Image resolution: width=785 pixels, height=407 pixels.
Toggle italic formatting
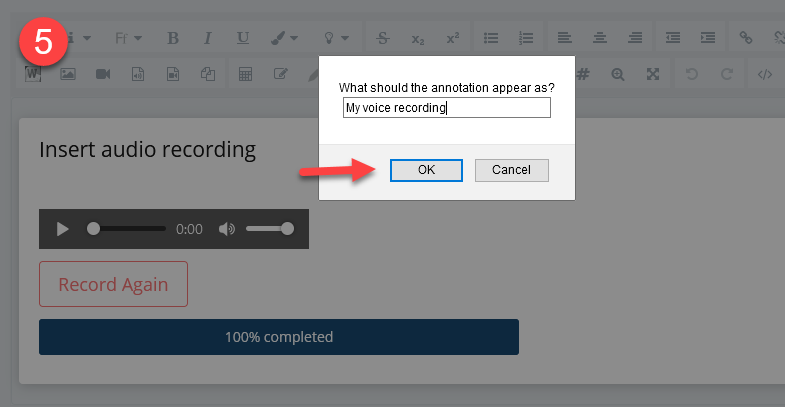pyautogui.click(x=208, y=38)
